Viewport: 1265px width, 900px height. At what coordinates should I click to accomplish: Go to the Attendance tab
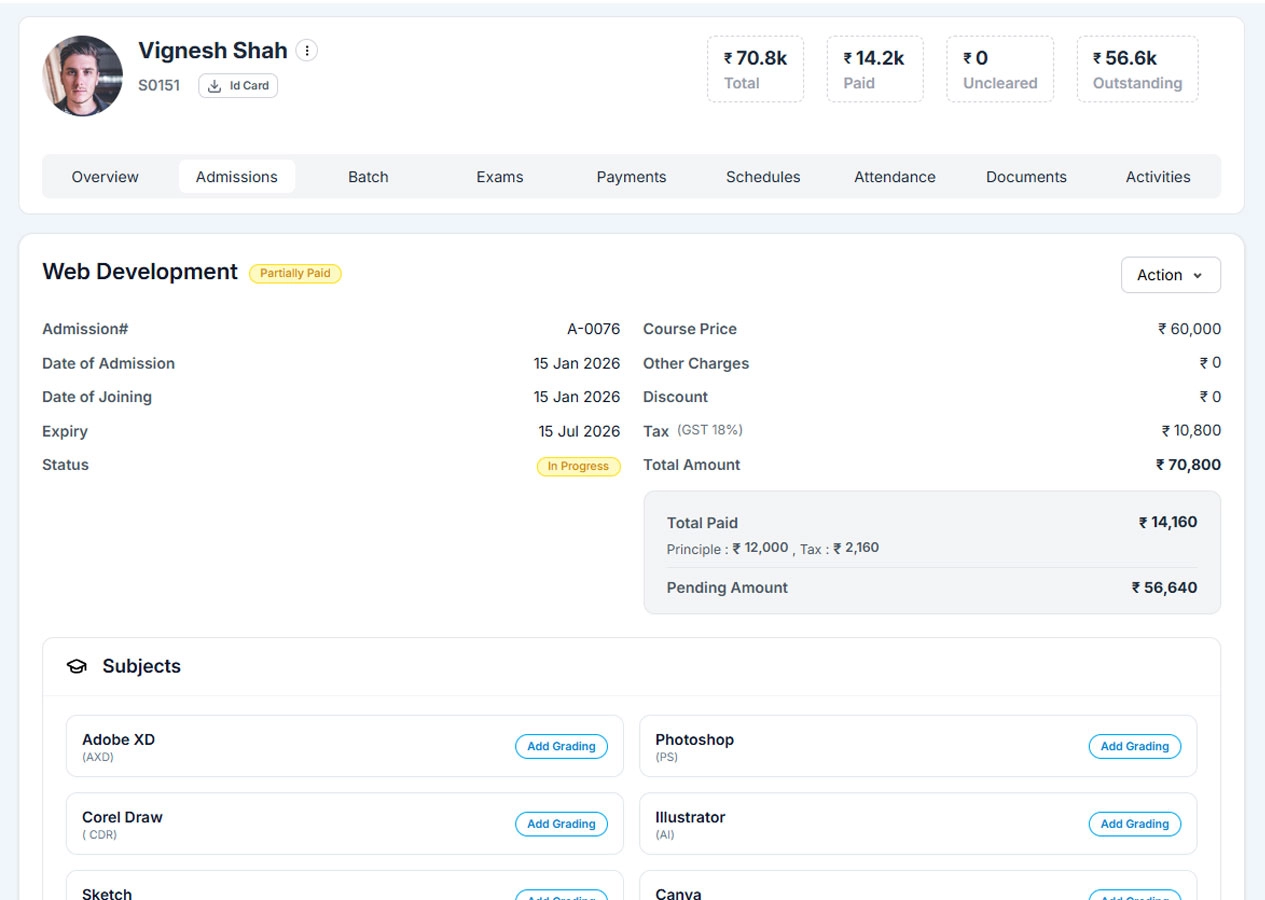pos(894,177)
